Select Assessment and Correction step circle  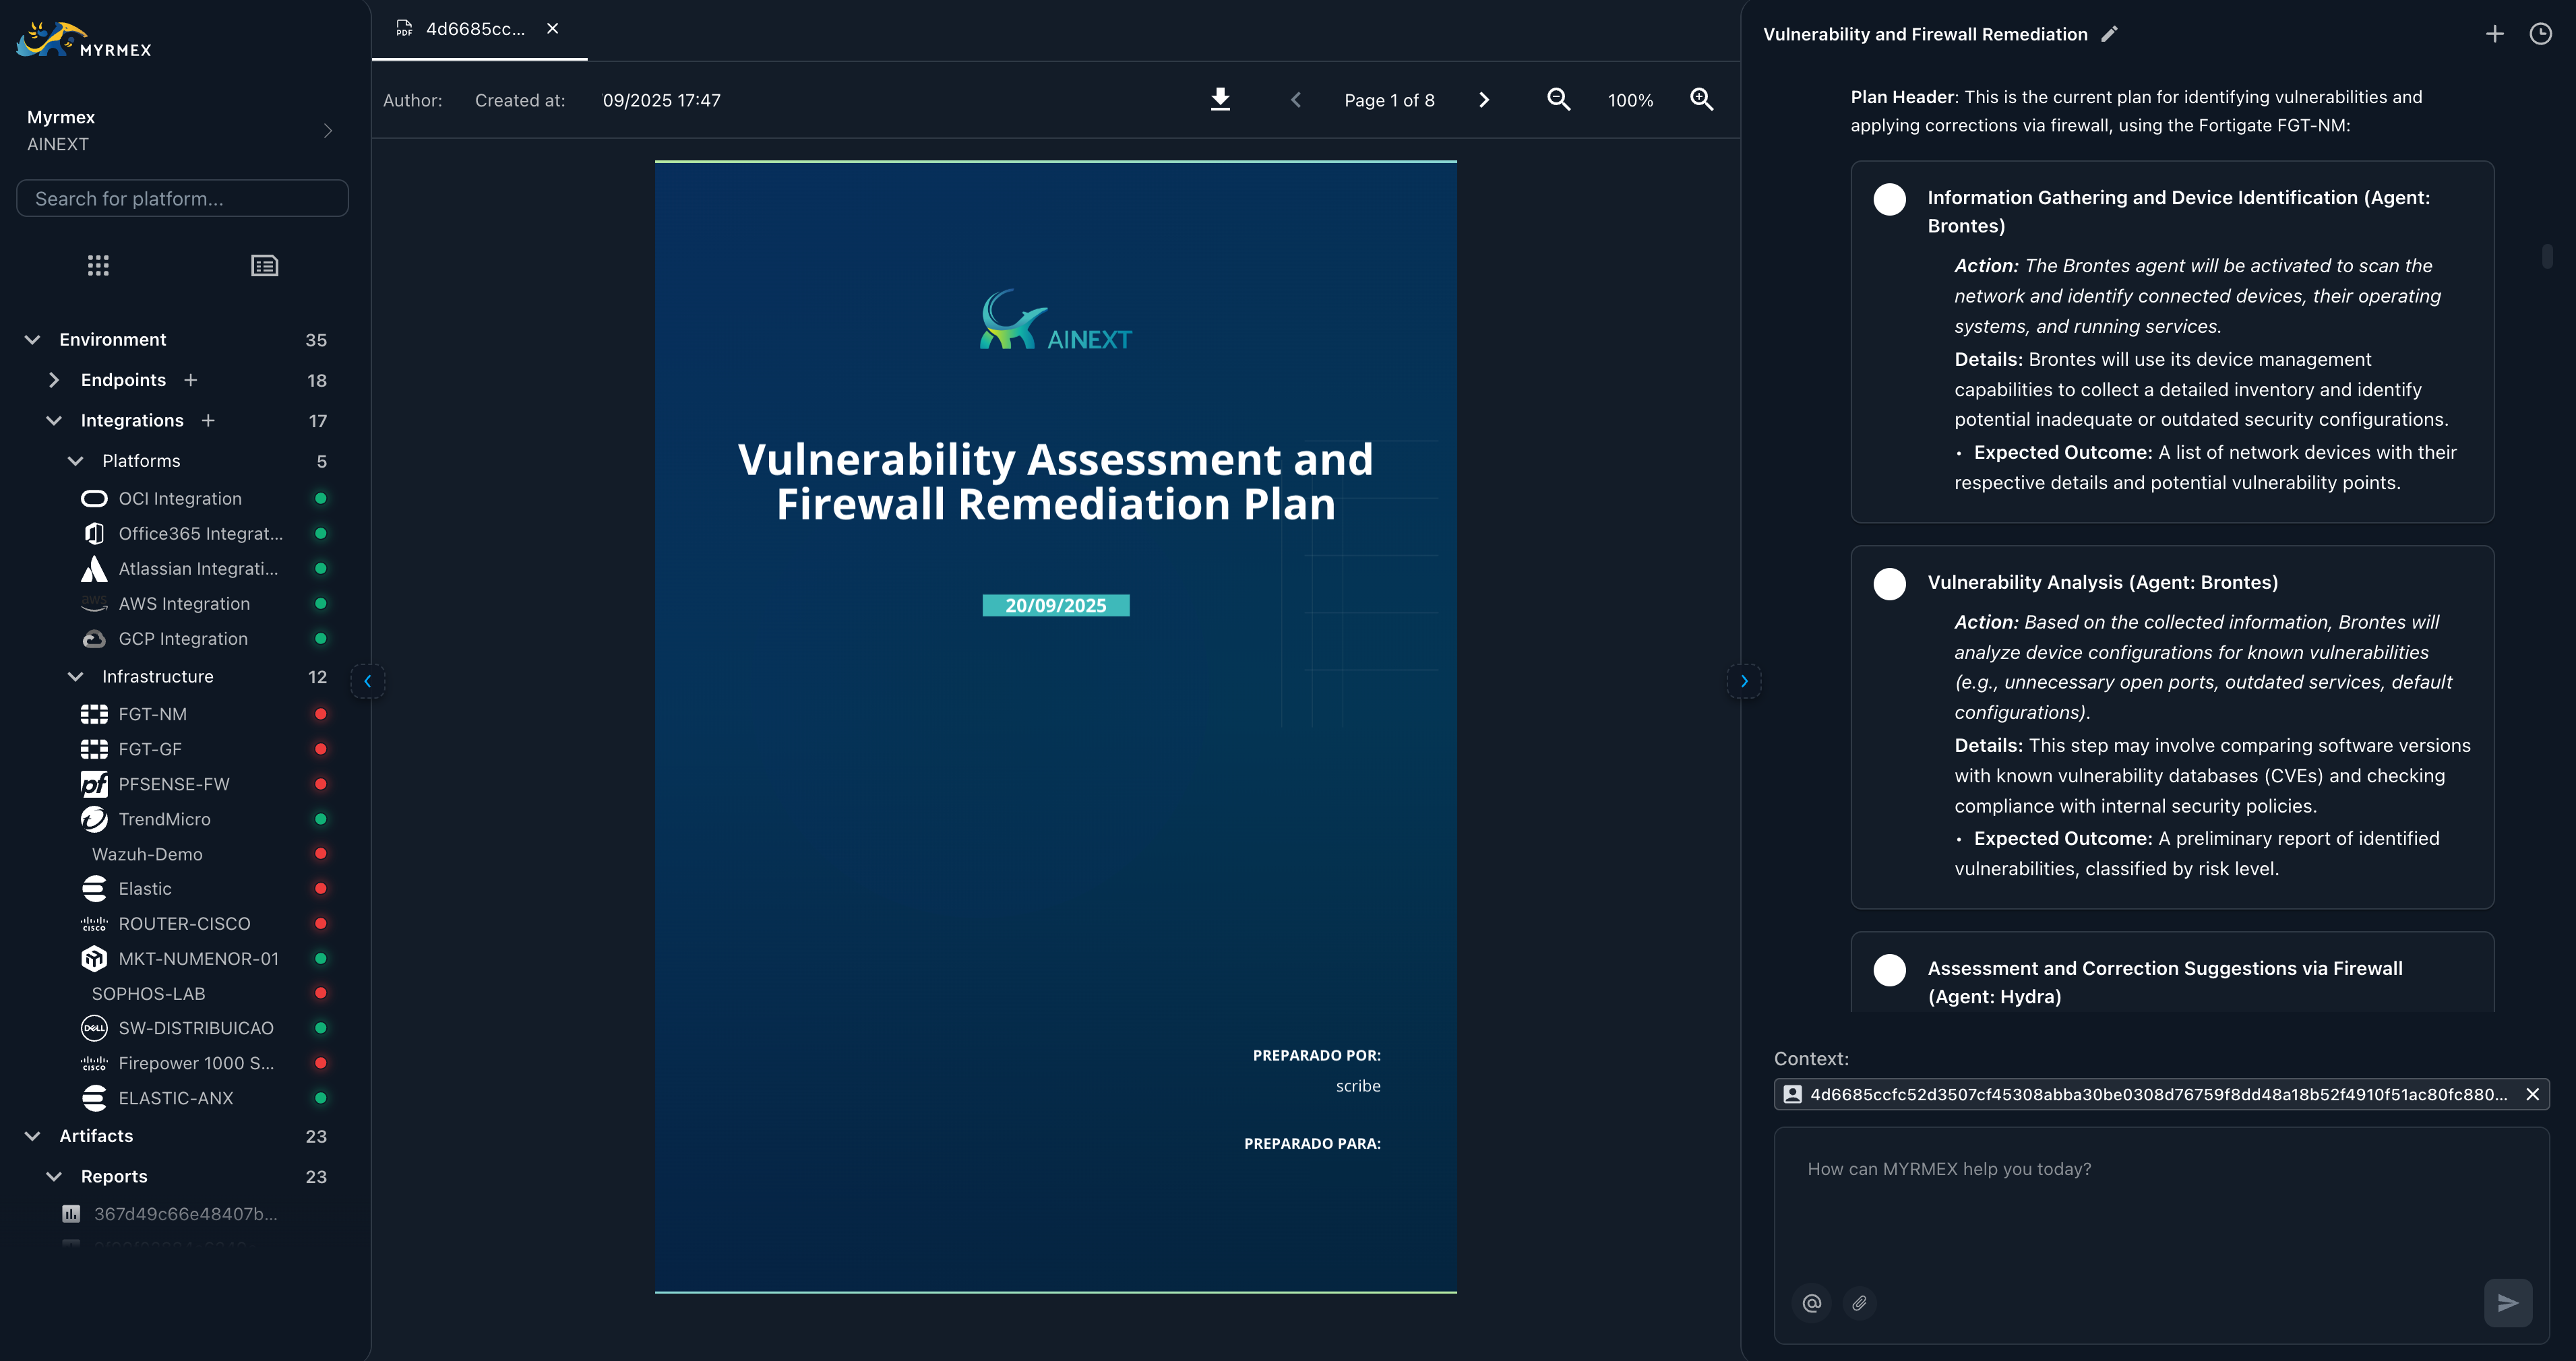pos(1889,970)
